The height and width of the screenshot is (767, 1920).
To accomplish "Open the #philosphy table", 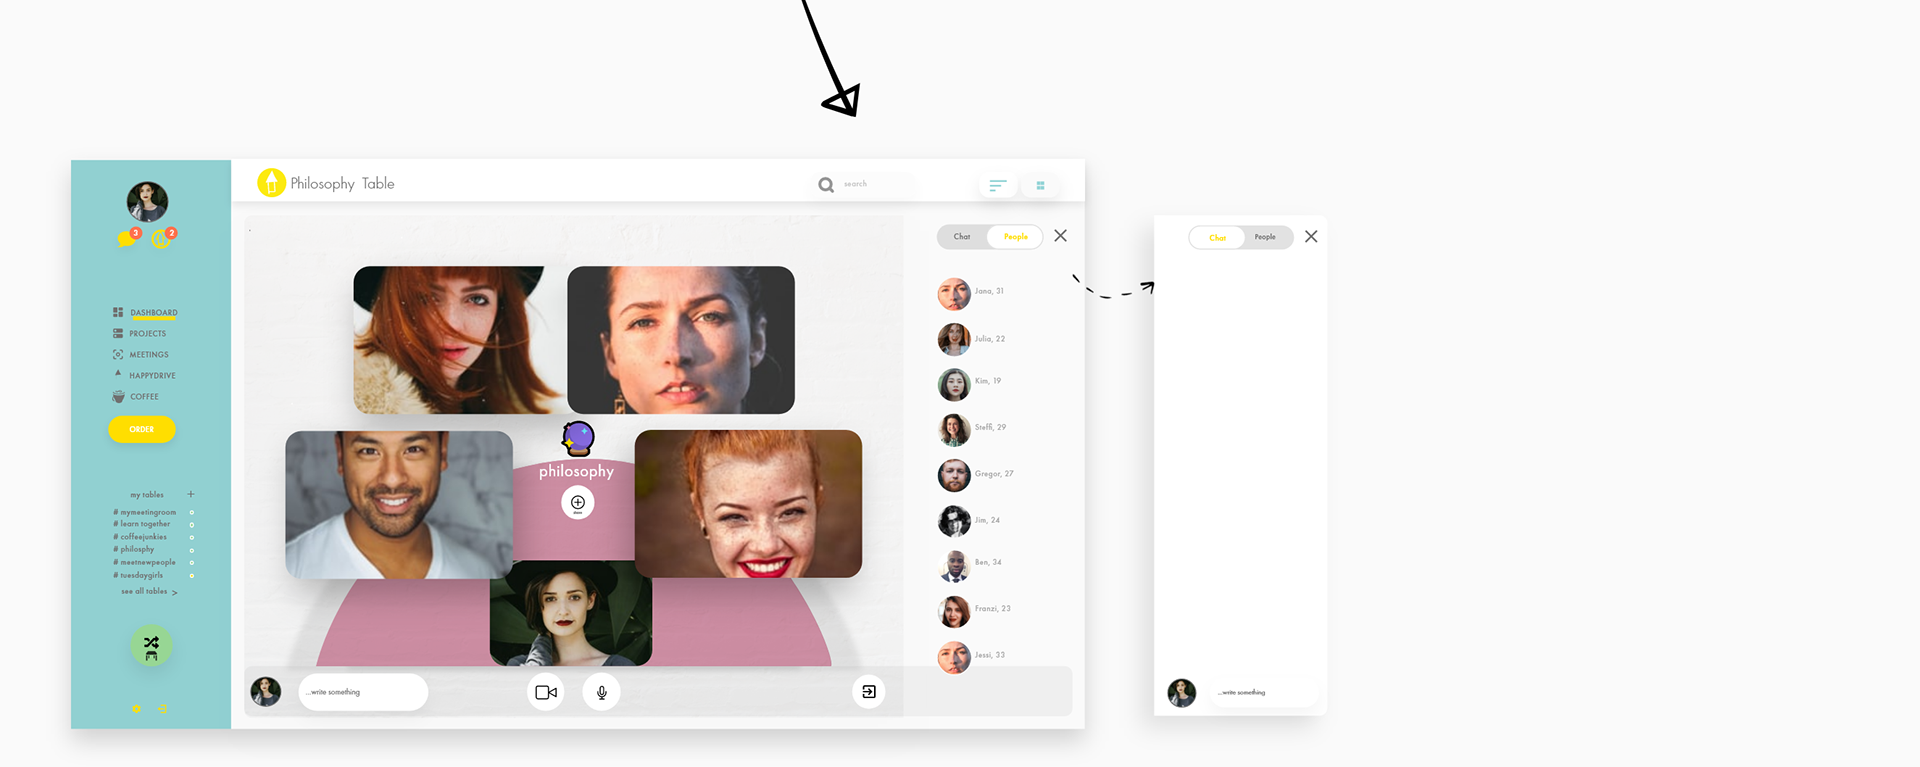I will (x=133, y=549).
